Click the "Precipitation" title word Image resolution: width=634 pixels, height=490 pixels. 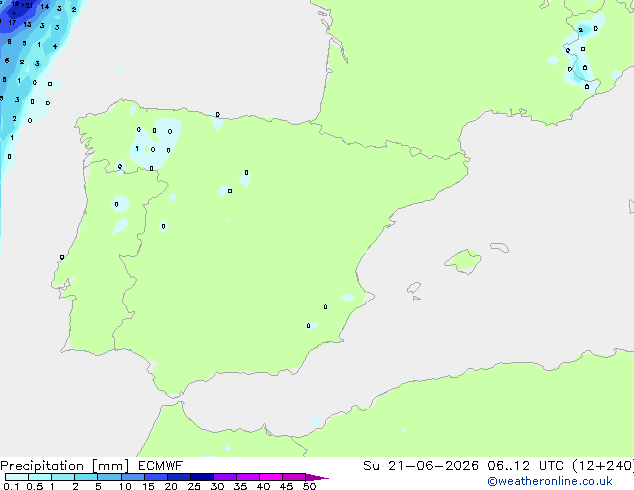coord(42,466)
